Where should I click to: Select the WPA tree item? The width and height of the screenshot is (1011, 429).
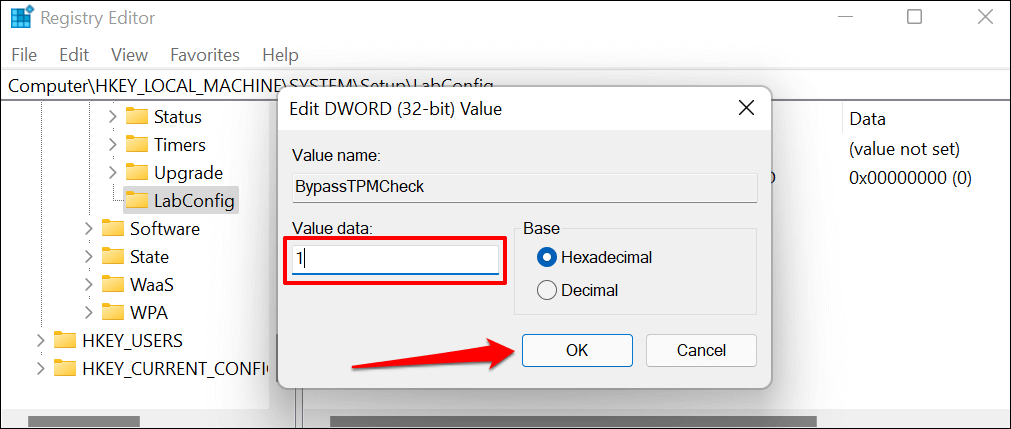pyautogui.click(x=148, y=313)
